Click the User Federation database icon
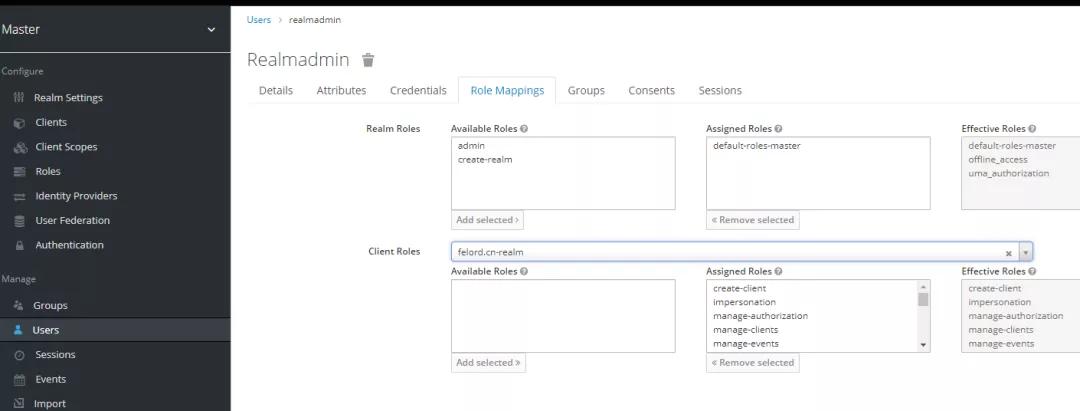 [x=19, y=221]
